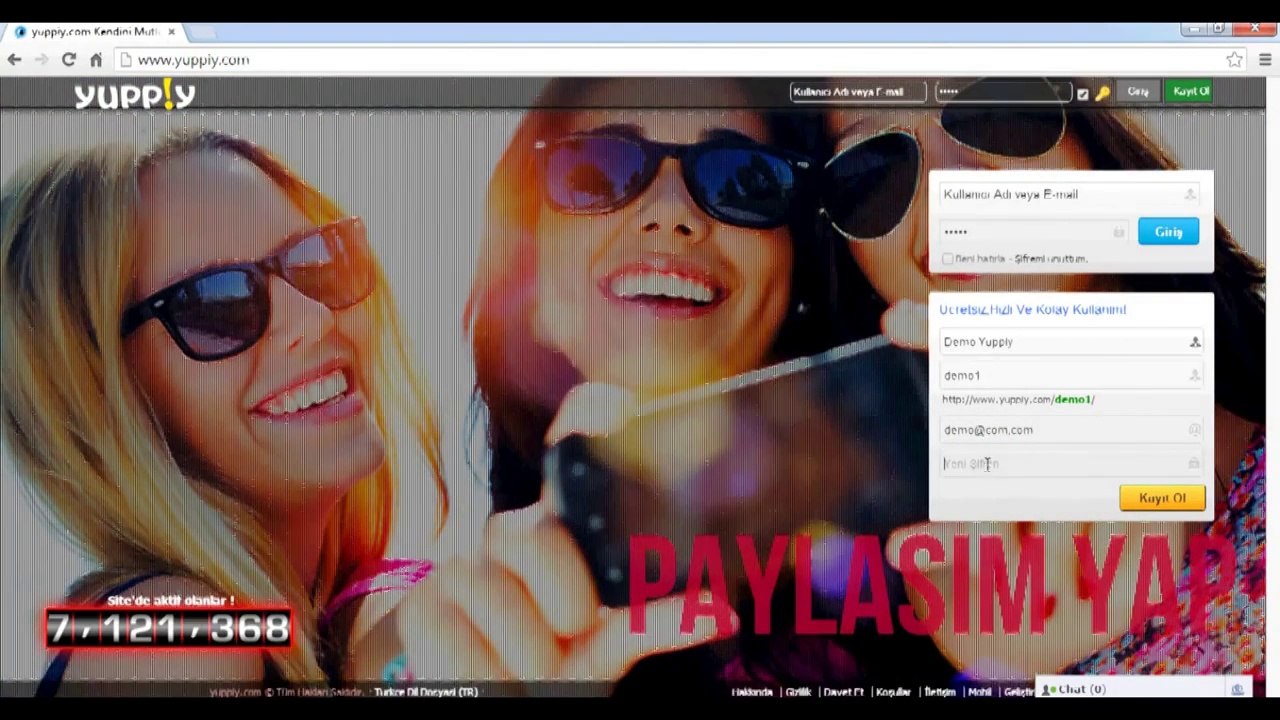Click the 'Site'de aktif olanlar !' label
Image resolution: width=1280 pixels, height=720 pixels.
coord(170,601)
